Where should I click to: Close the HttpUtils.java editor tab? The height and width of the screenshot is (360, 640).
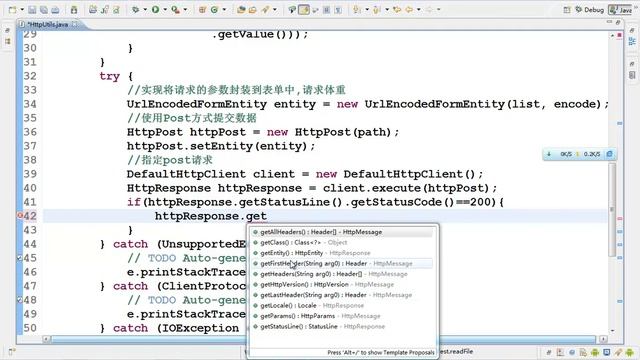(x=75, y=24)
